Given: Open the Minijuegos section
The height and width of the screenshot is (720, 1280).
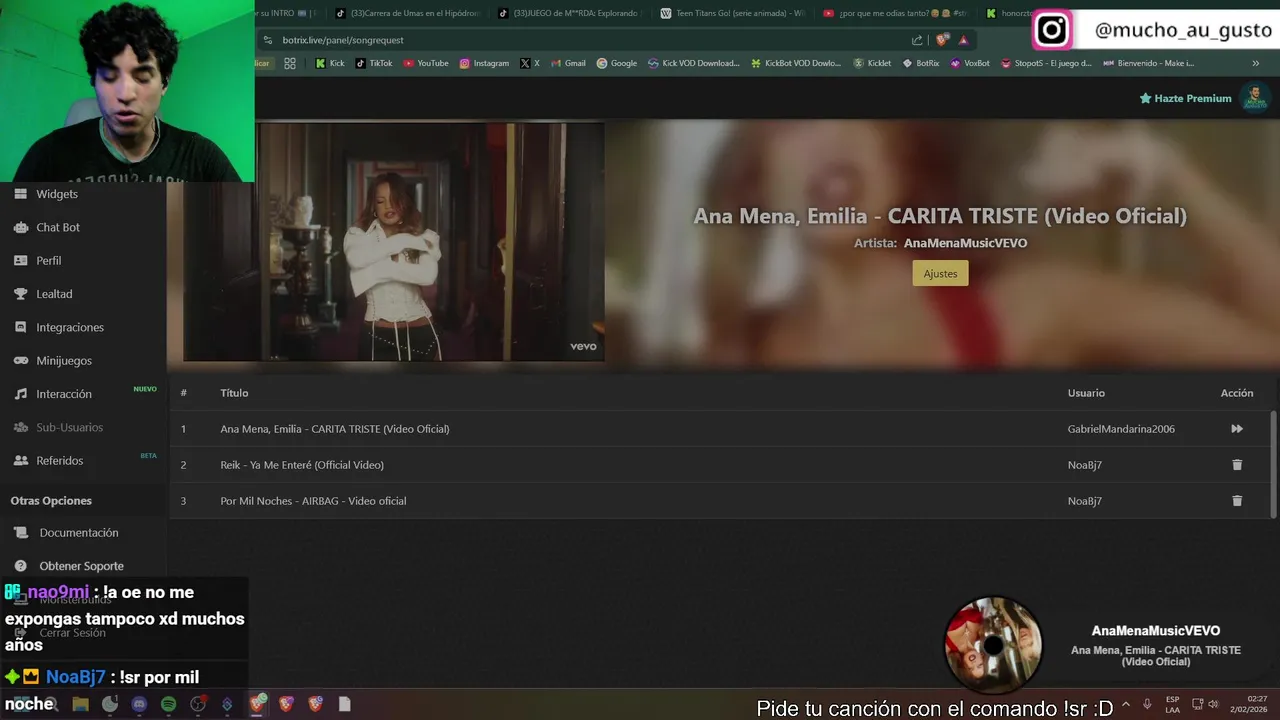Looking at the screenshot, I should pyautogui.click(x=64, y=361).
